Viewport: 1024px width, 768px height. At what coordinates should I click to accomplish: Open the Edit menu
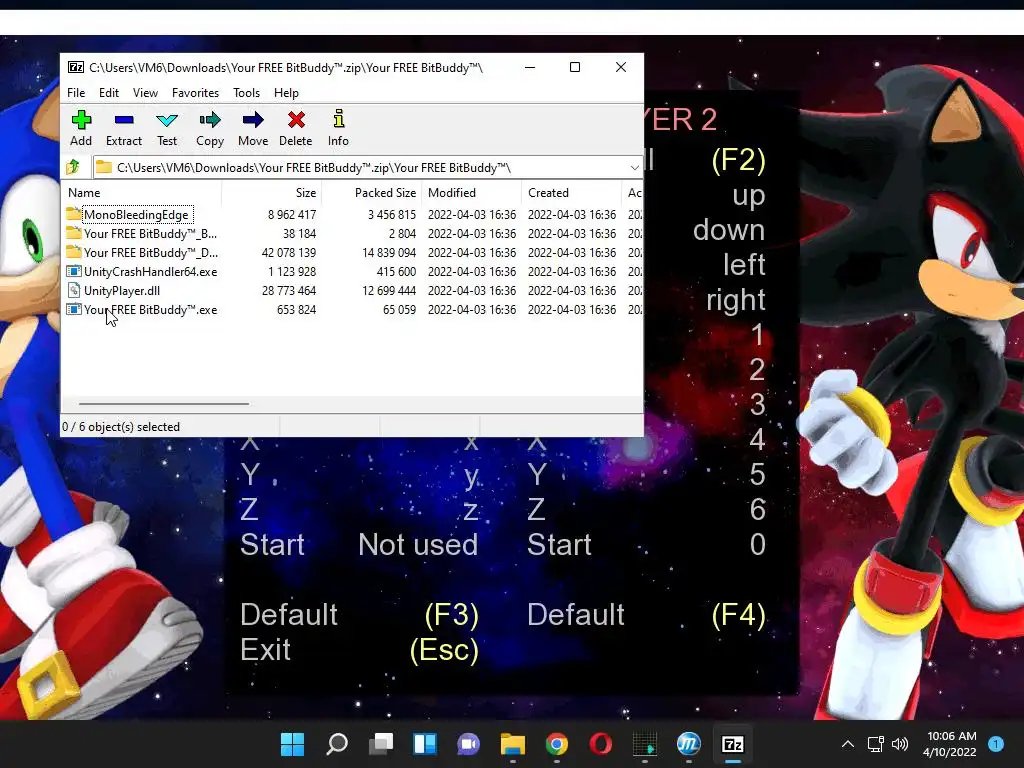108,93
